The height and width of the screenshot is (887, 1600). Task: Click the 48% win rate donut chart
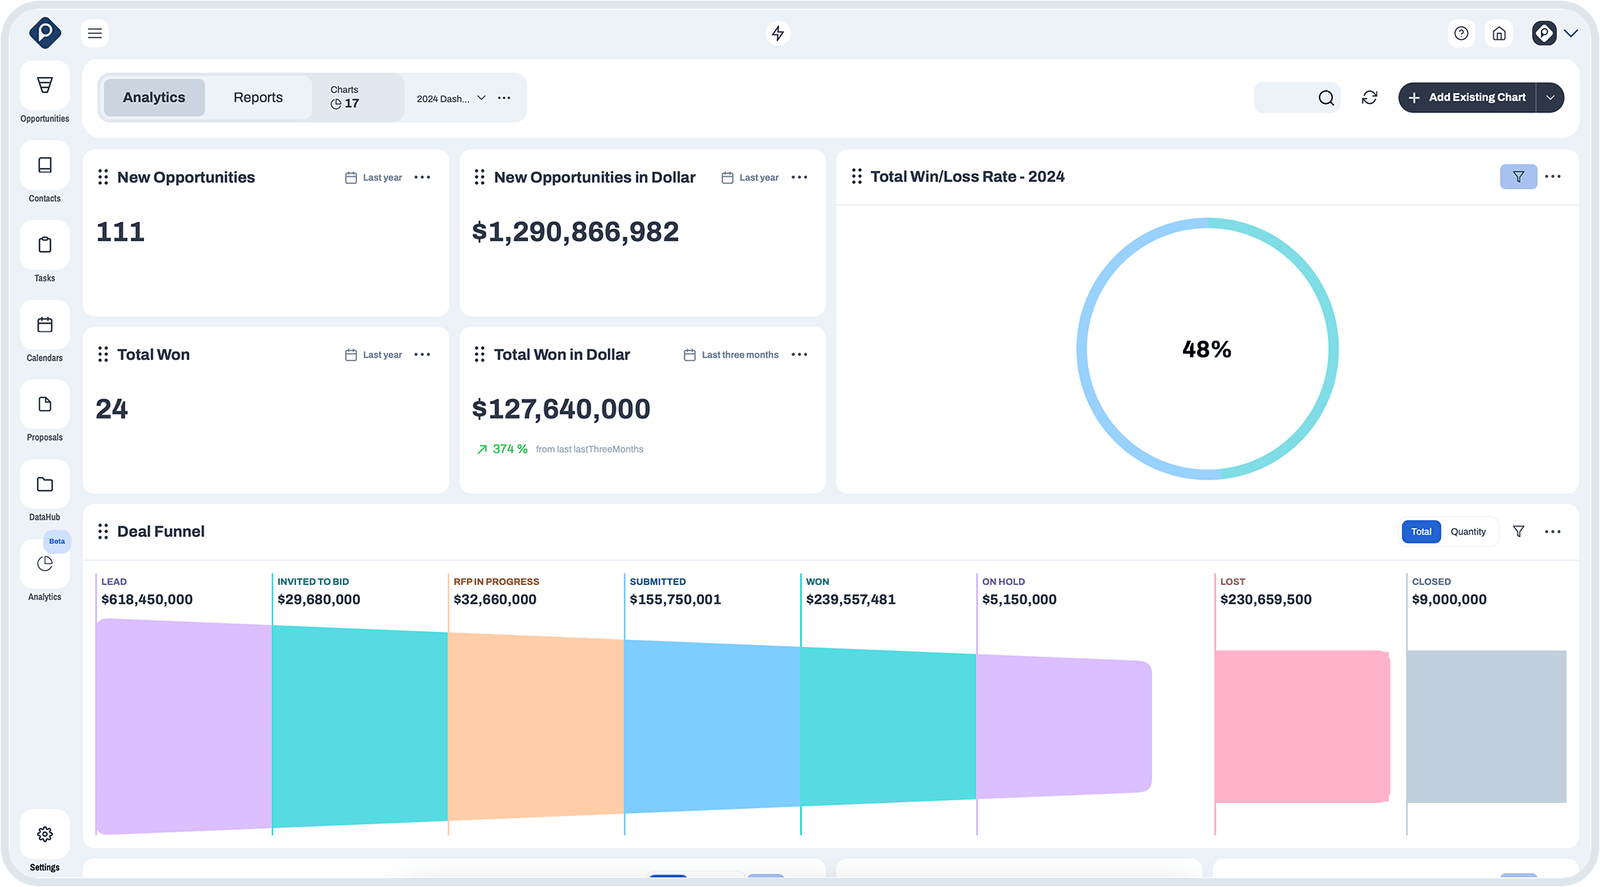coord(1207,349)
